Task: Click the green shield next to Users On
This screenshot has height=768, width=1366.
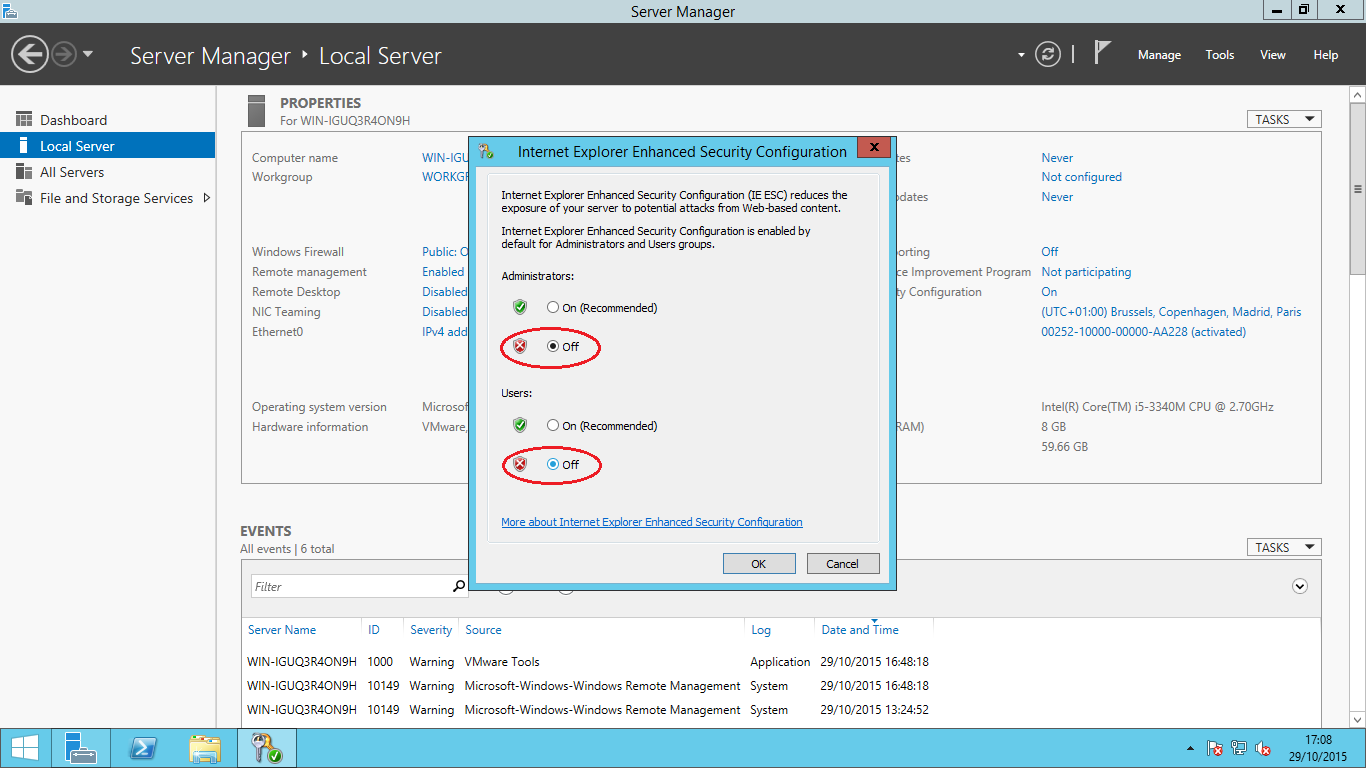Action: (520, 425)
